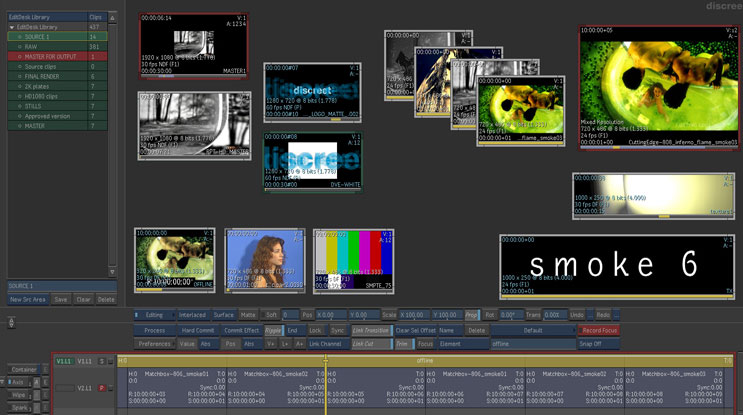This screenshot has width=743, height=415.
Task: Toggle the Soft option
Action: pos(271,315)
